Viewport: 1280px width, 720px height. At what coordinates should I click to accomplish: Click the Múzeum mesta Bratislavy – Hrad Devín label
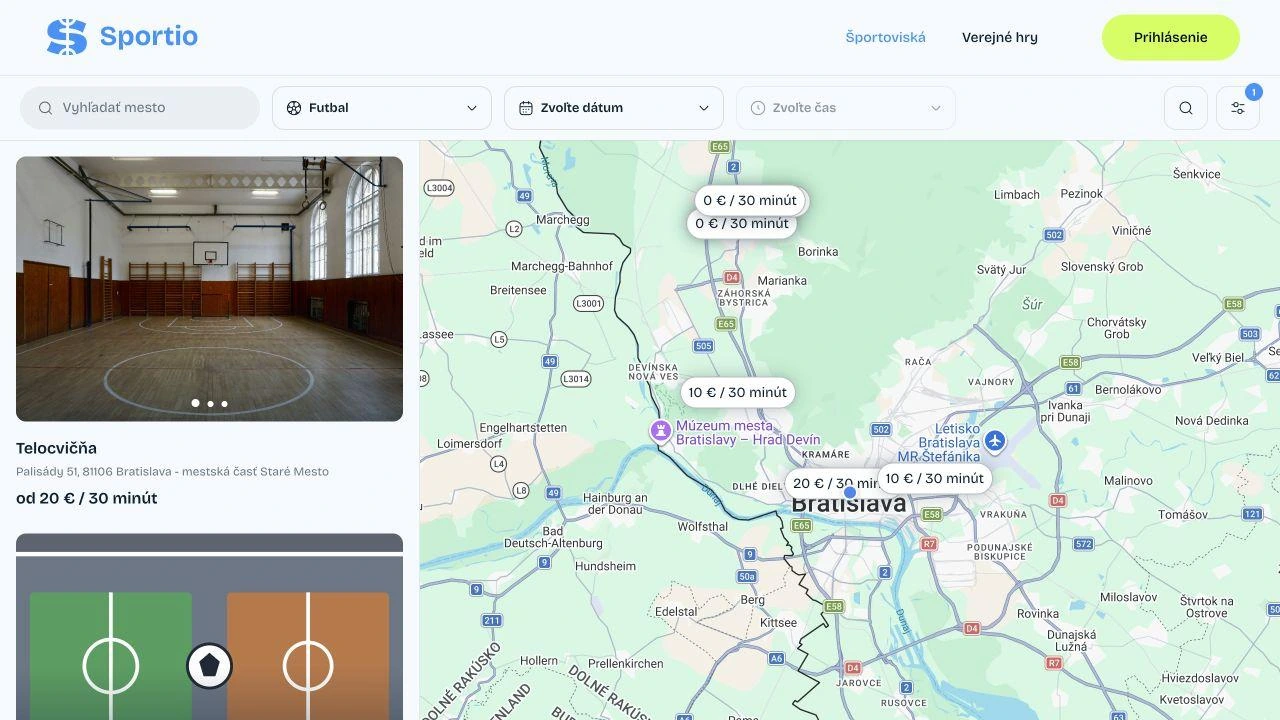tap(748, 433)
